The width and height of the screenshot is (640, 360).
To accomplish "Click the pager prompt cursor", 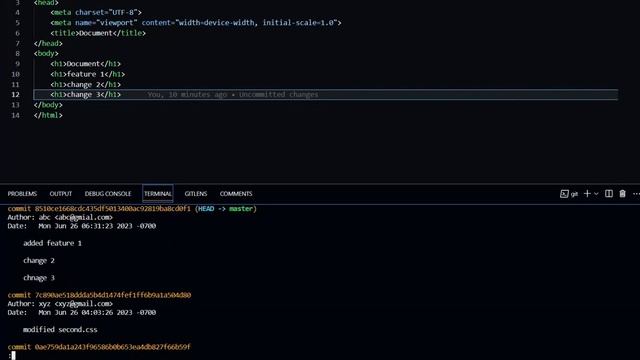I will [13, 356].
